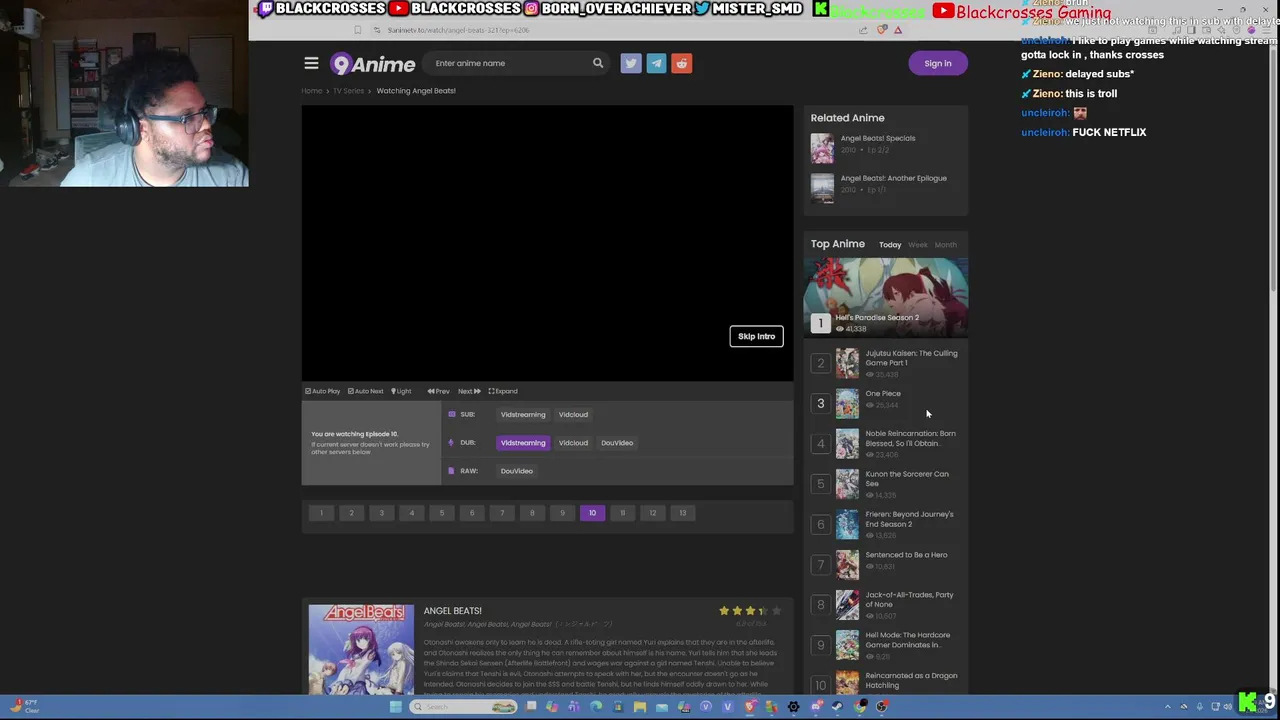Screen dimensions: 1280x720
Task: Select episode 11
Action: pyautogui.click(x=622, y=513)
